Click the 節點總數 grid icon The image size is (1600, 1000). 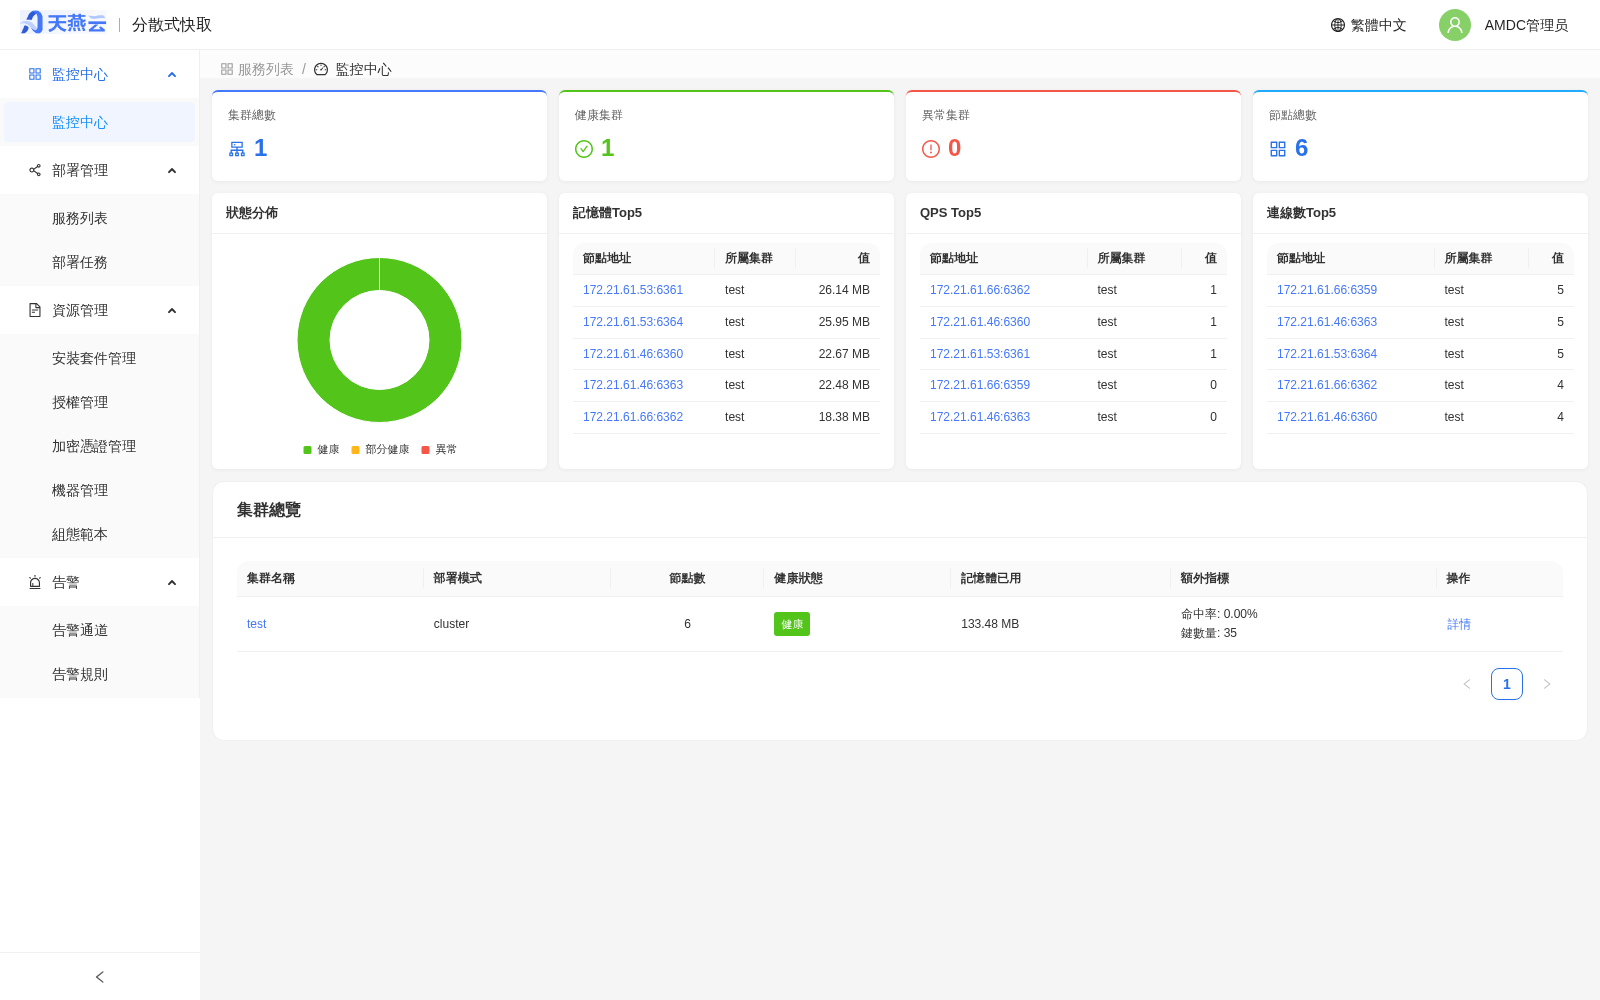click(1278, 149)
